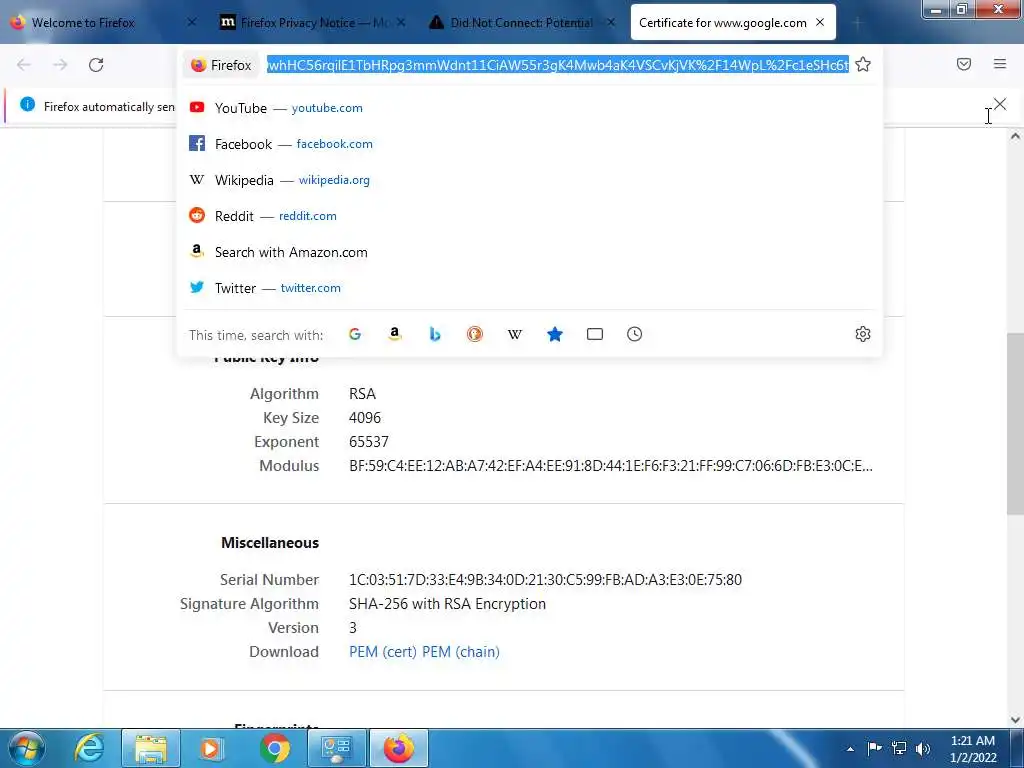Launch Internet Explorer from taskbar

(x=89, y=748)
